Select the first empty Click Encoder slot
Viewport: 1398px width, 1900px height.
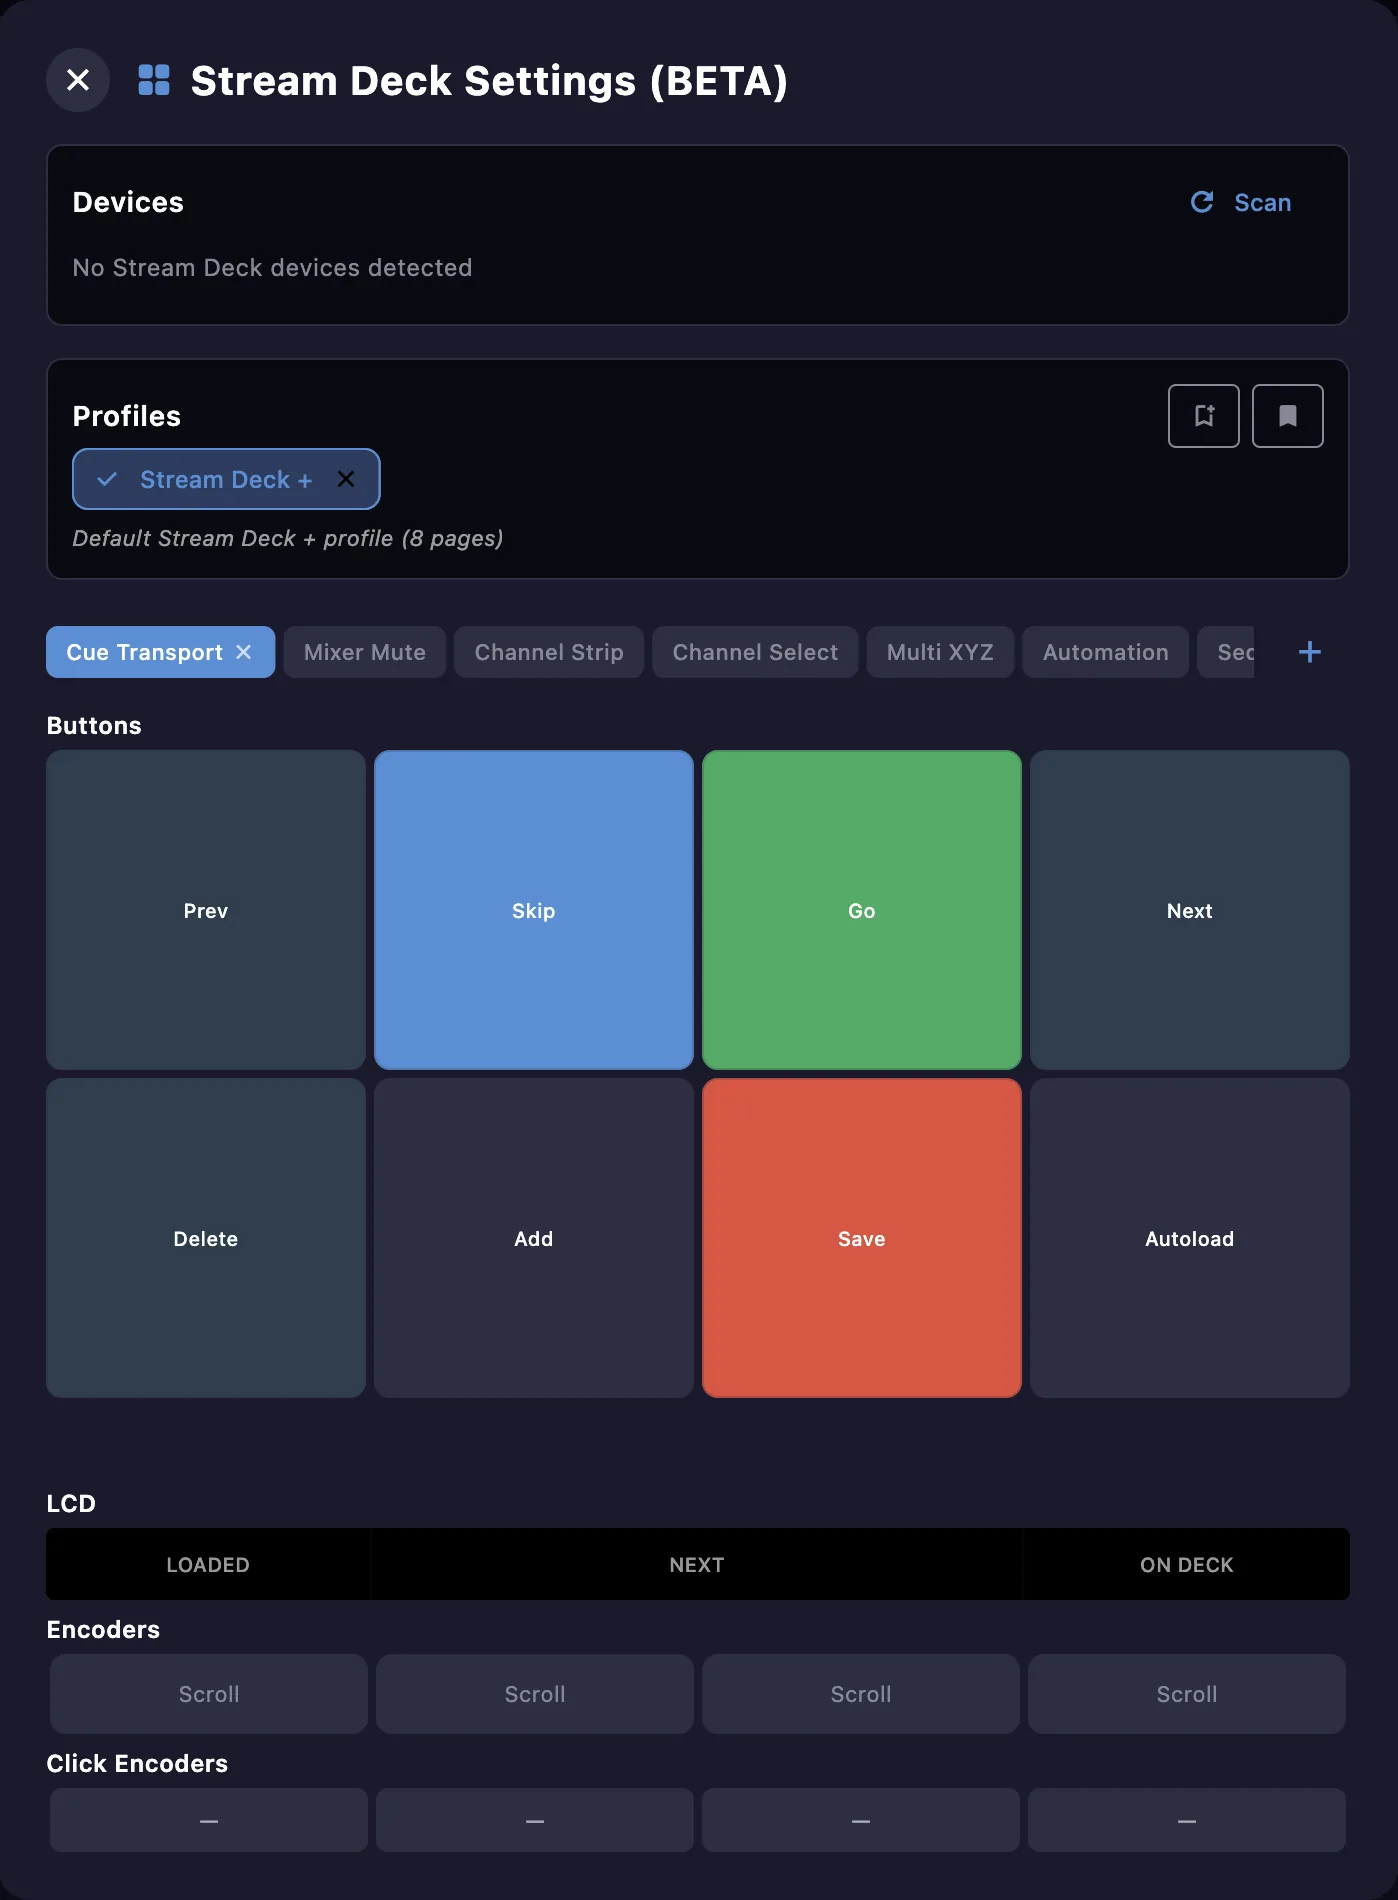(209, 1820)
